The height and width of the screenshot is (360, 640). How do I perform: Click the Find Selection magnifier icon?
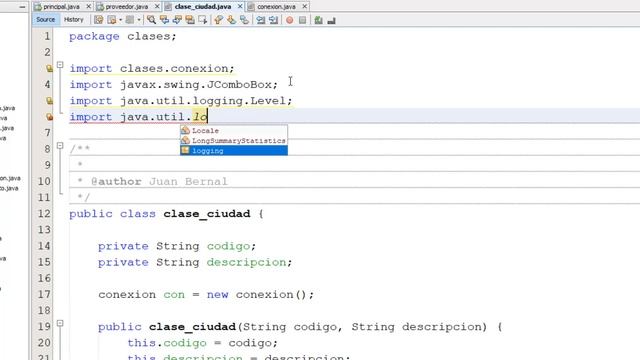(x=151, y=20)
